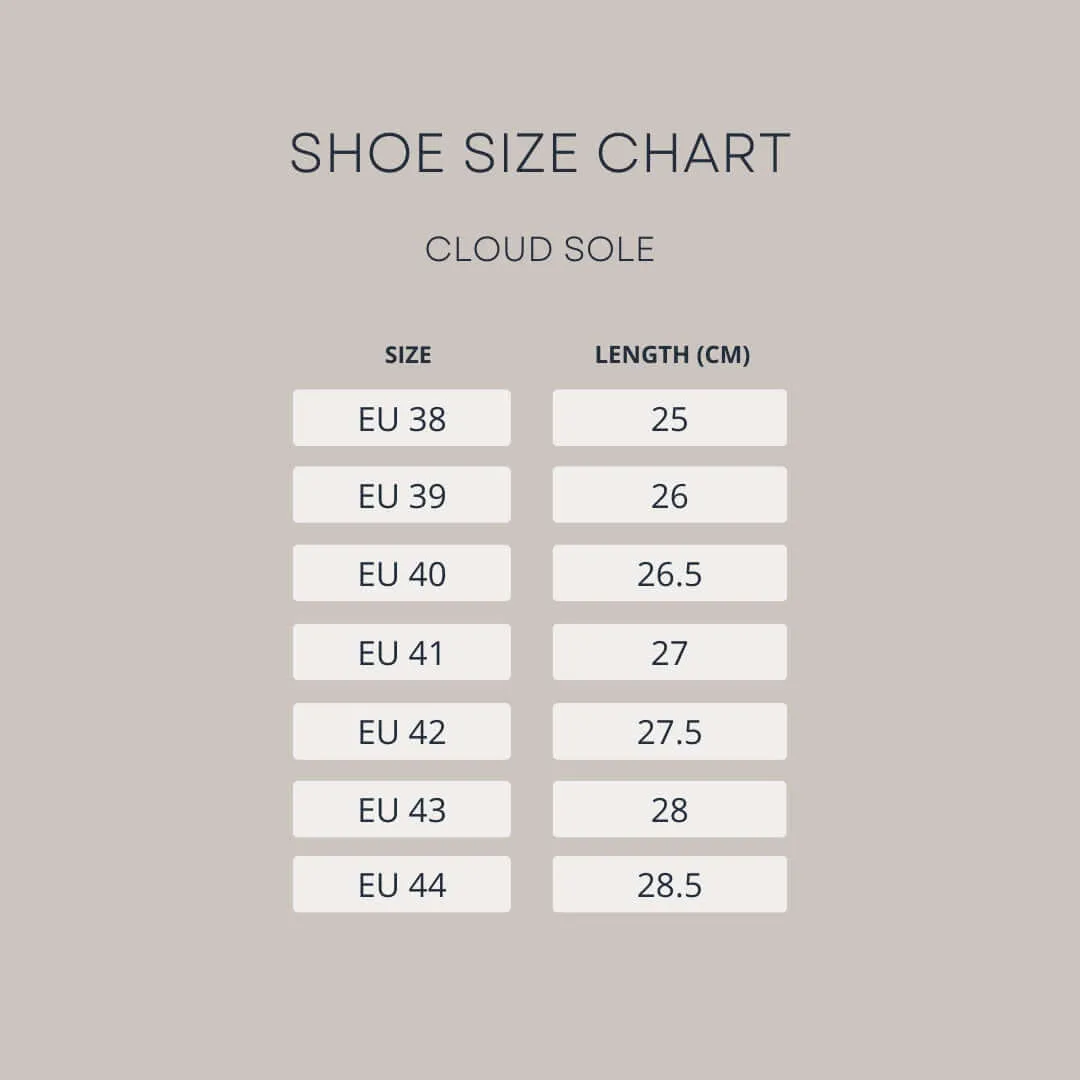Select the EU 38 size cell
Viewport: 1080px width, 1080px height.
[x=402, y=418]
